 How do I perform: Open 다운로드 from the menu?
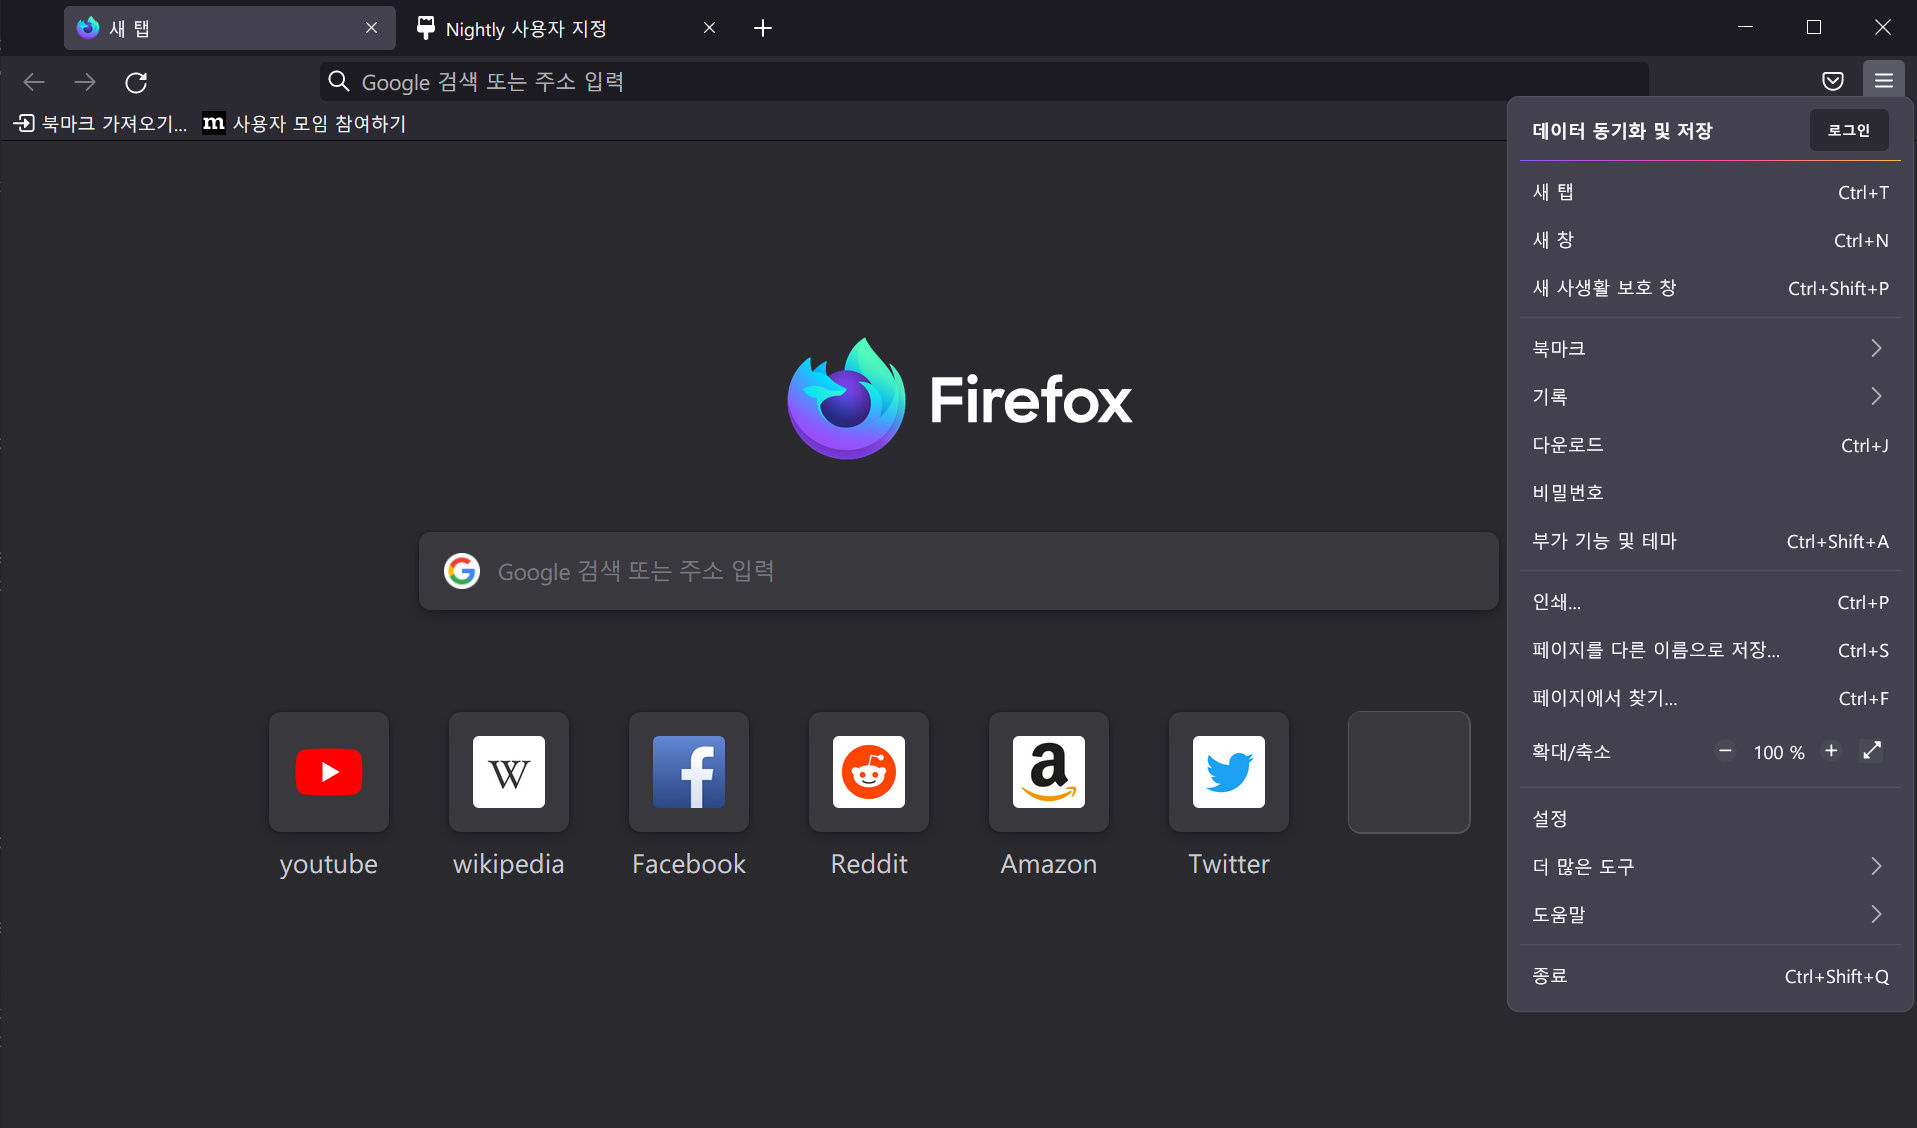tap(1710, 445)
